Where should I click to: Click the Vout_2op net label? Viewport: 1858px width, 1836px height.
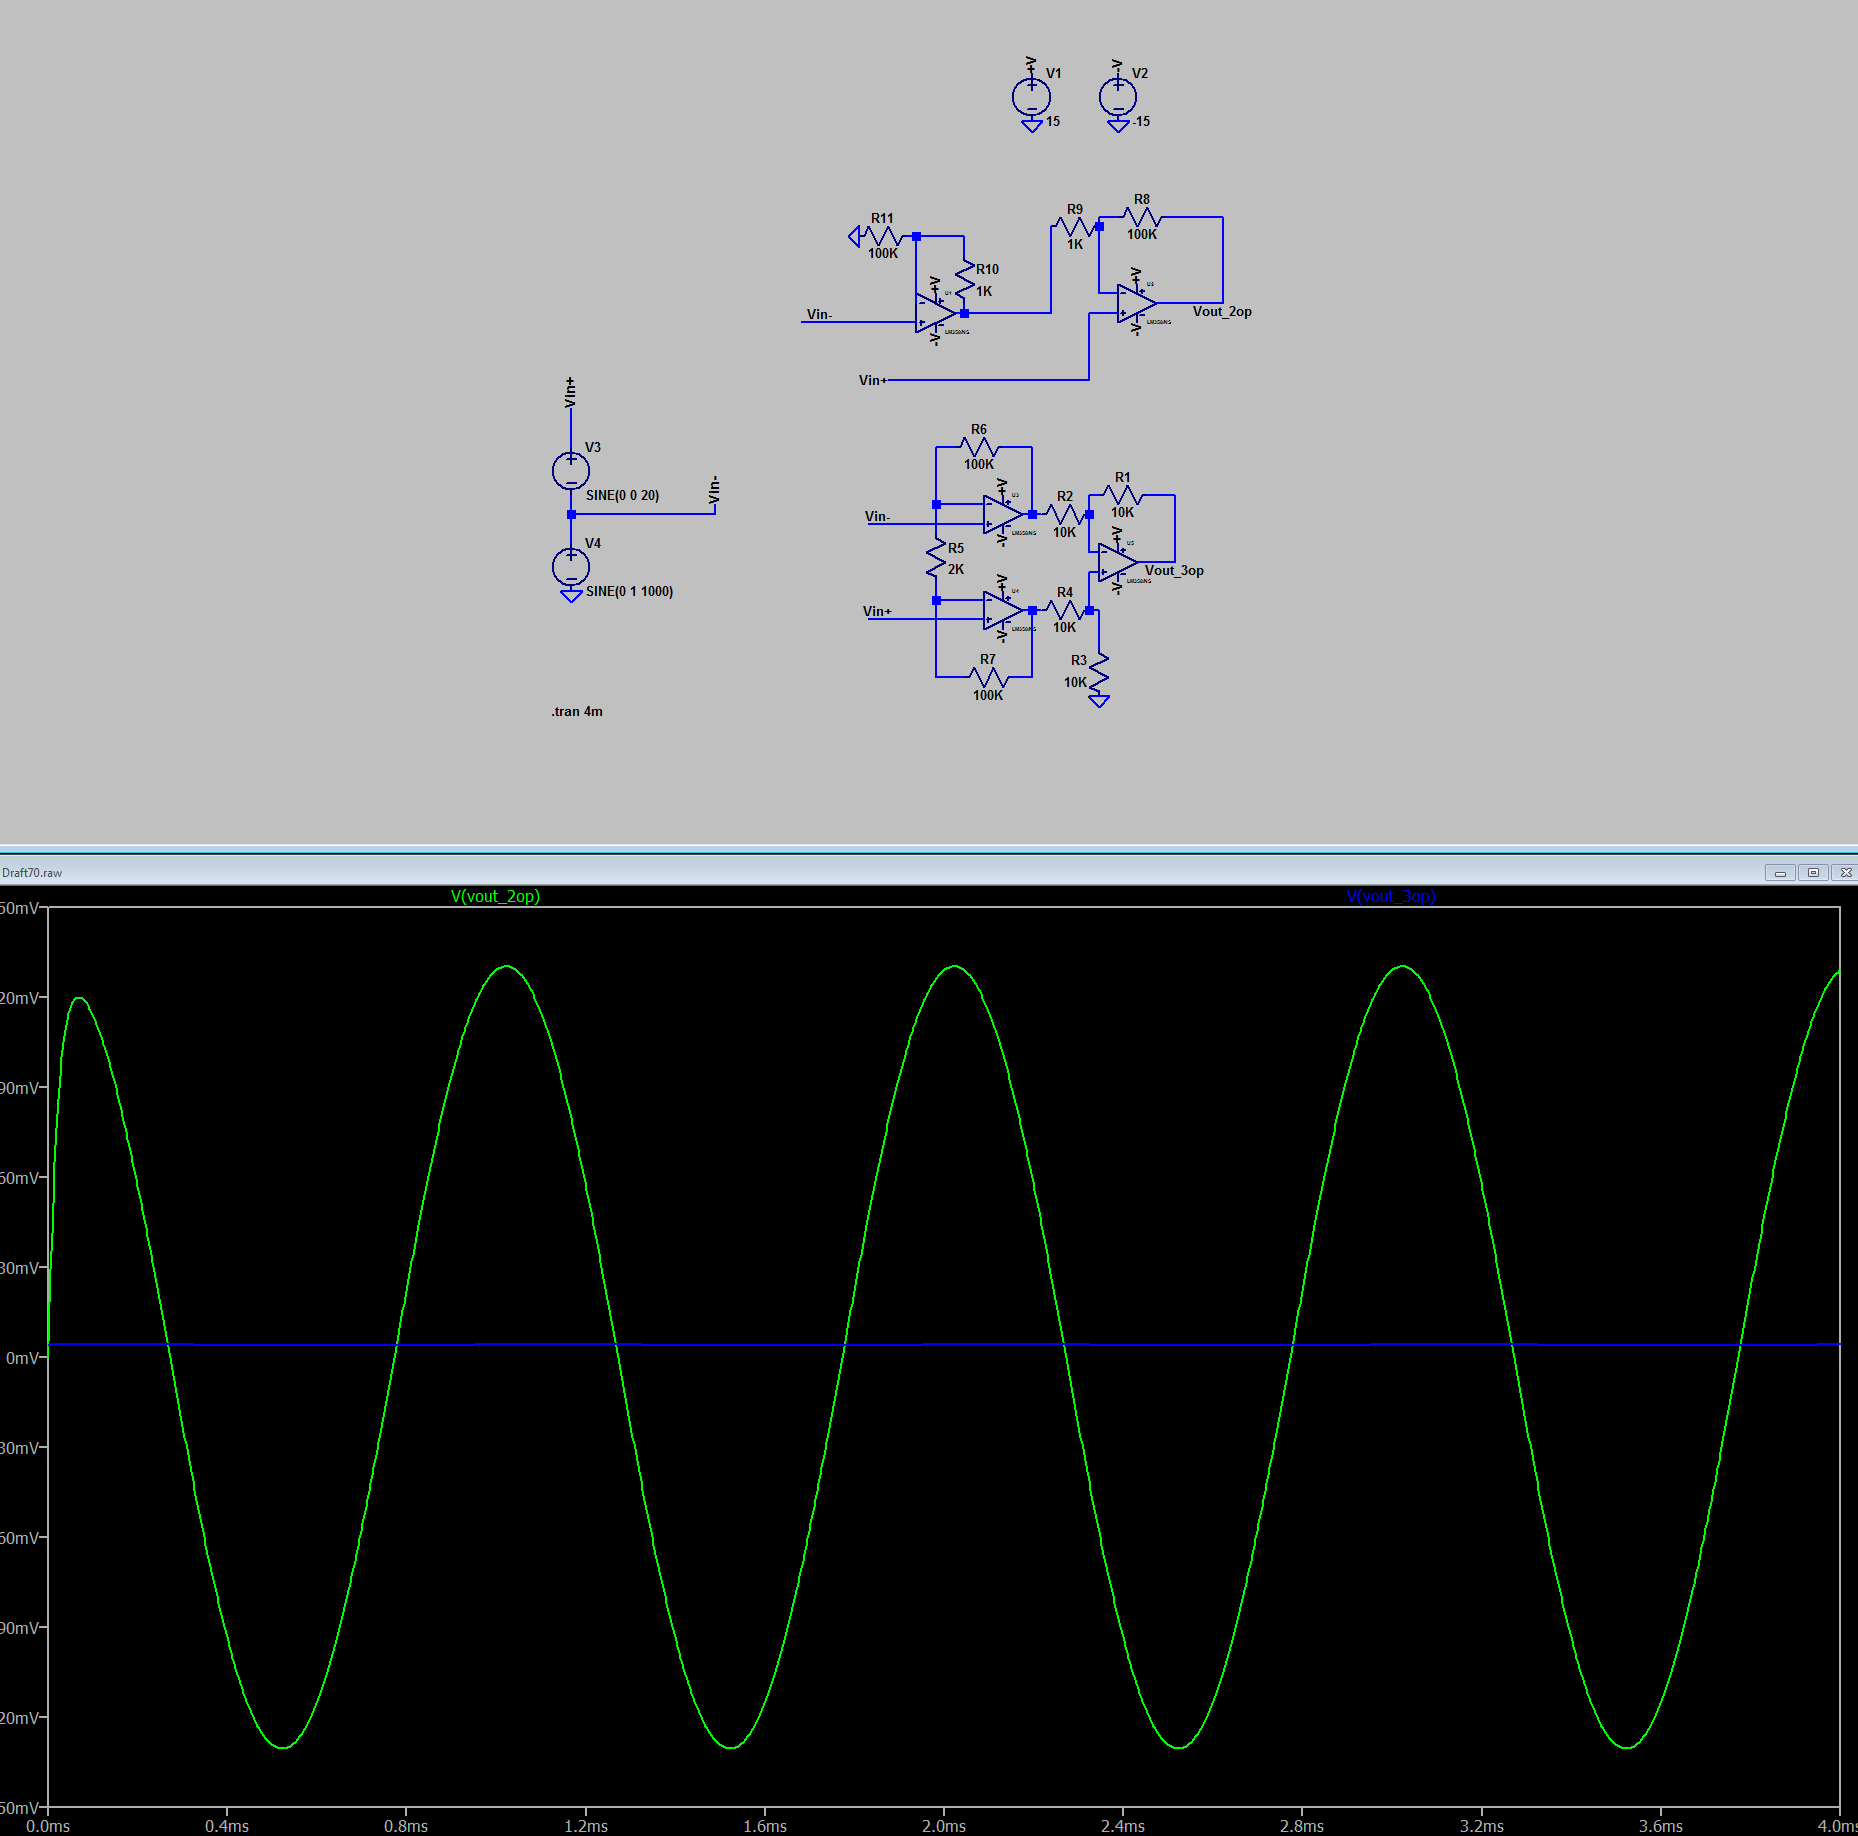(1222, 312)
